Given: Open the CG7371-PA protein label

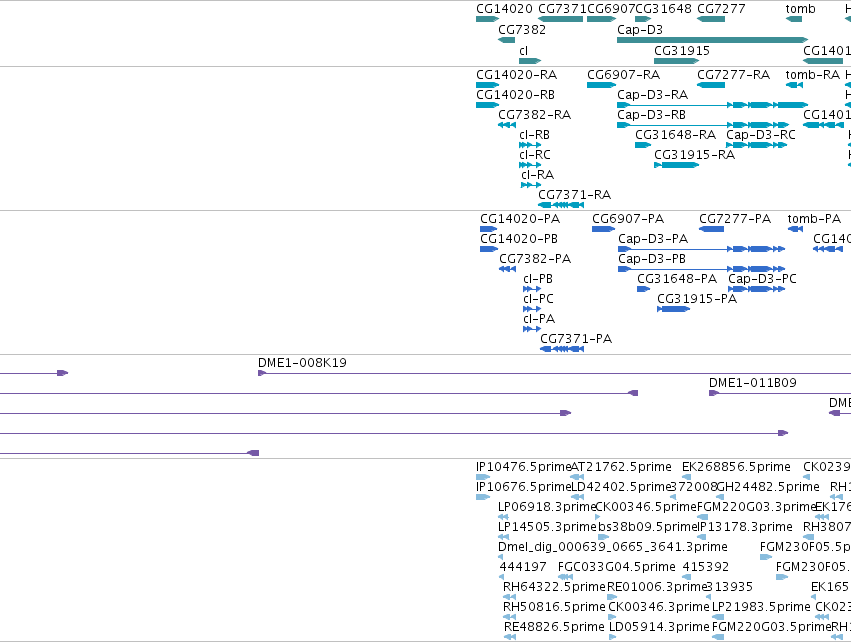Looking at the screenshot, I should click(576, 339).
